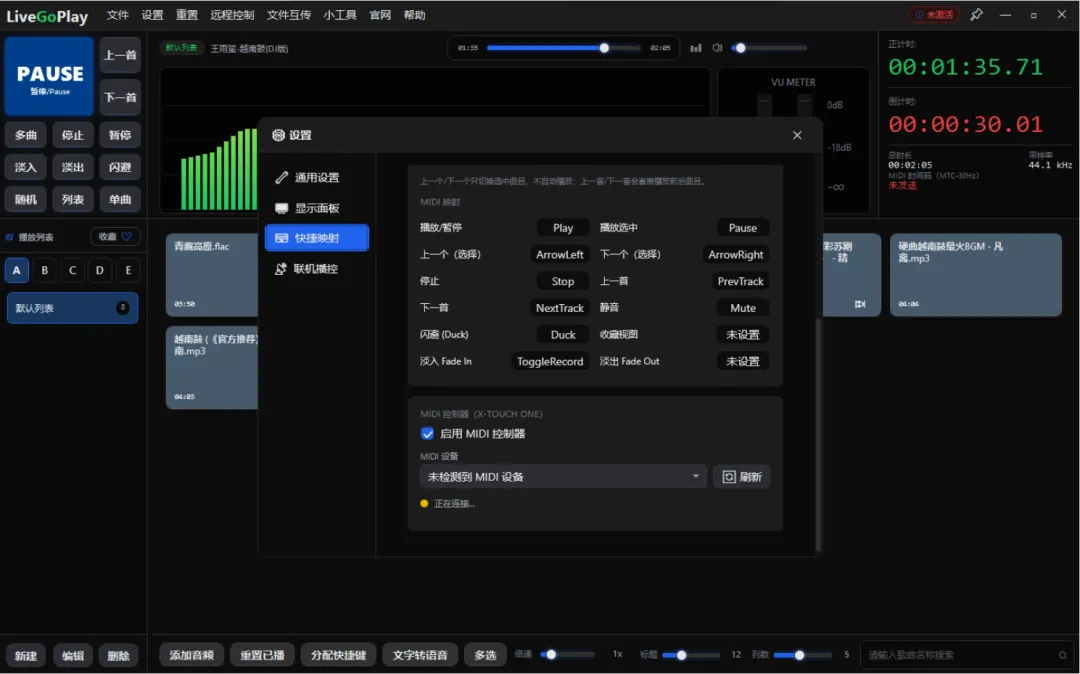Image resolution: width=1080 pixels, height=674 pixels.
Task: Click the spectrum bars icon beside progress bar
Action: 696,48
